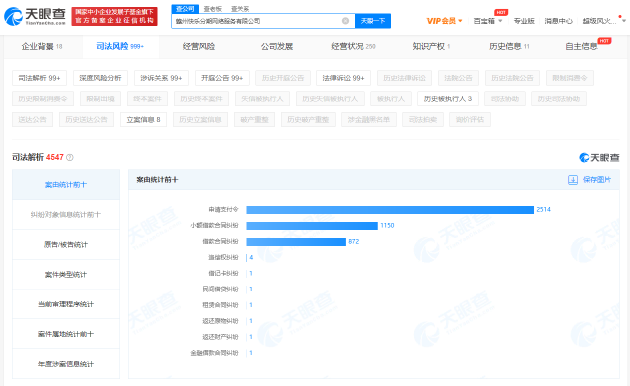Select 当前审理程序统计 in the side menu
The height and width of the screenshot is (386, 630).
tap(66, 304)
